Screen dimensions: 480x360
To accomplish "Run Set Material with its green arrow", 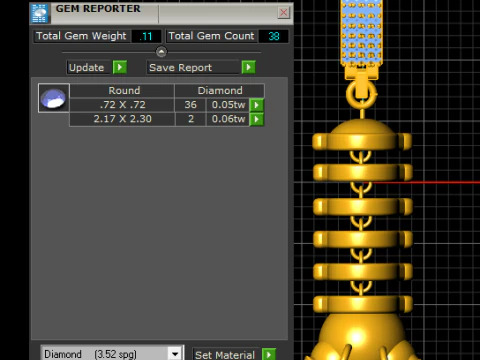I will (269, 354).
